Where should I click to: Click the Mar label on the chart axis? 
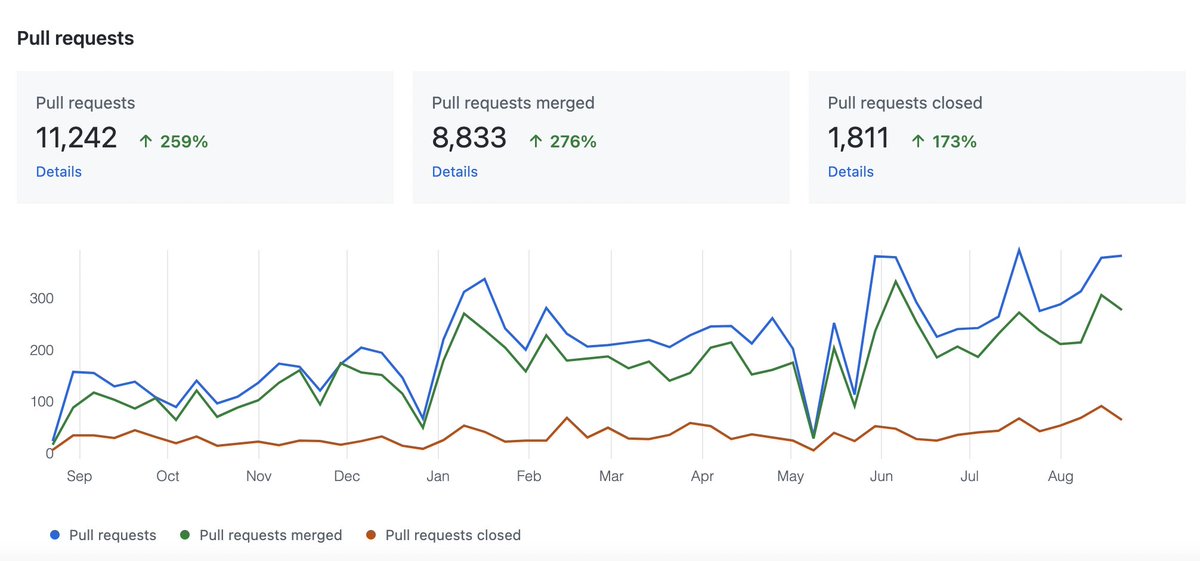tap(611, 476)
